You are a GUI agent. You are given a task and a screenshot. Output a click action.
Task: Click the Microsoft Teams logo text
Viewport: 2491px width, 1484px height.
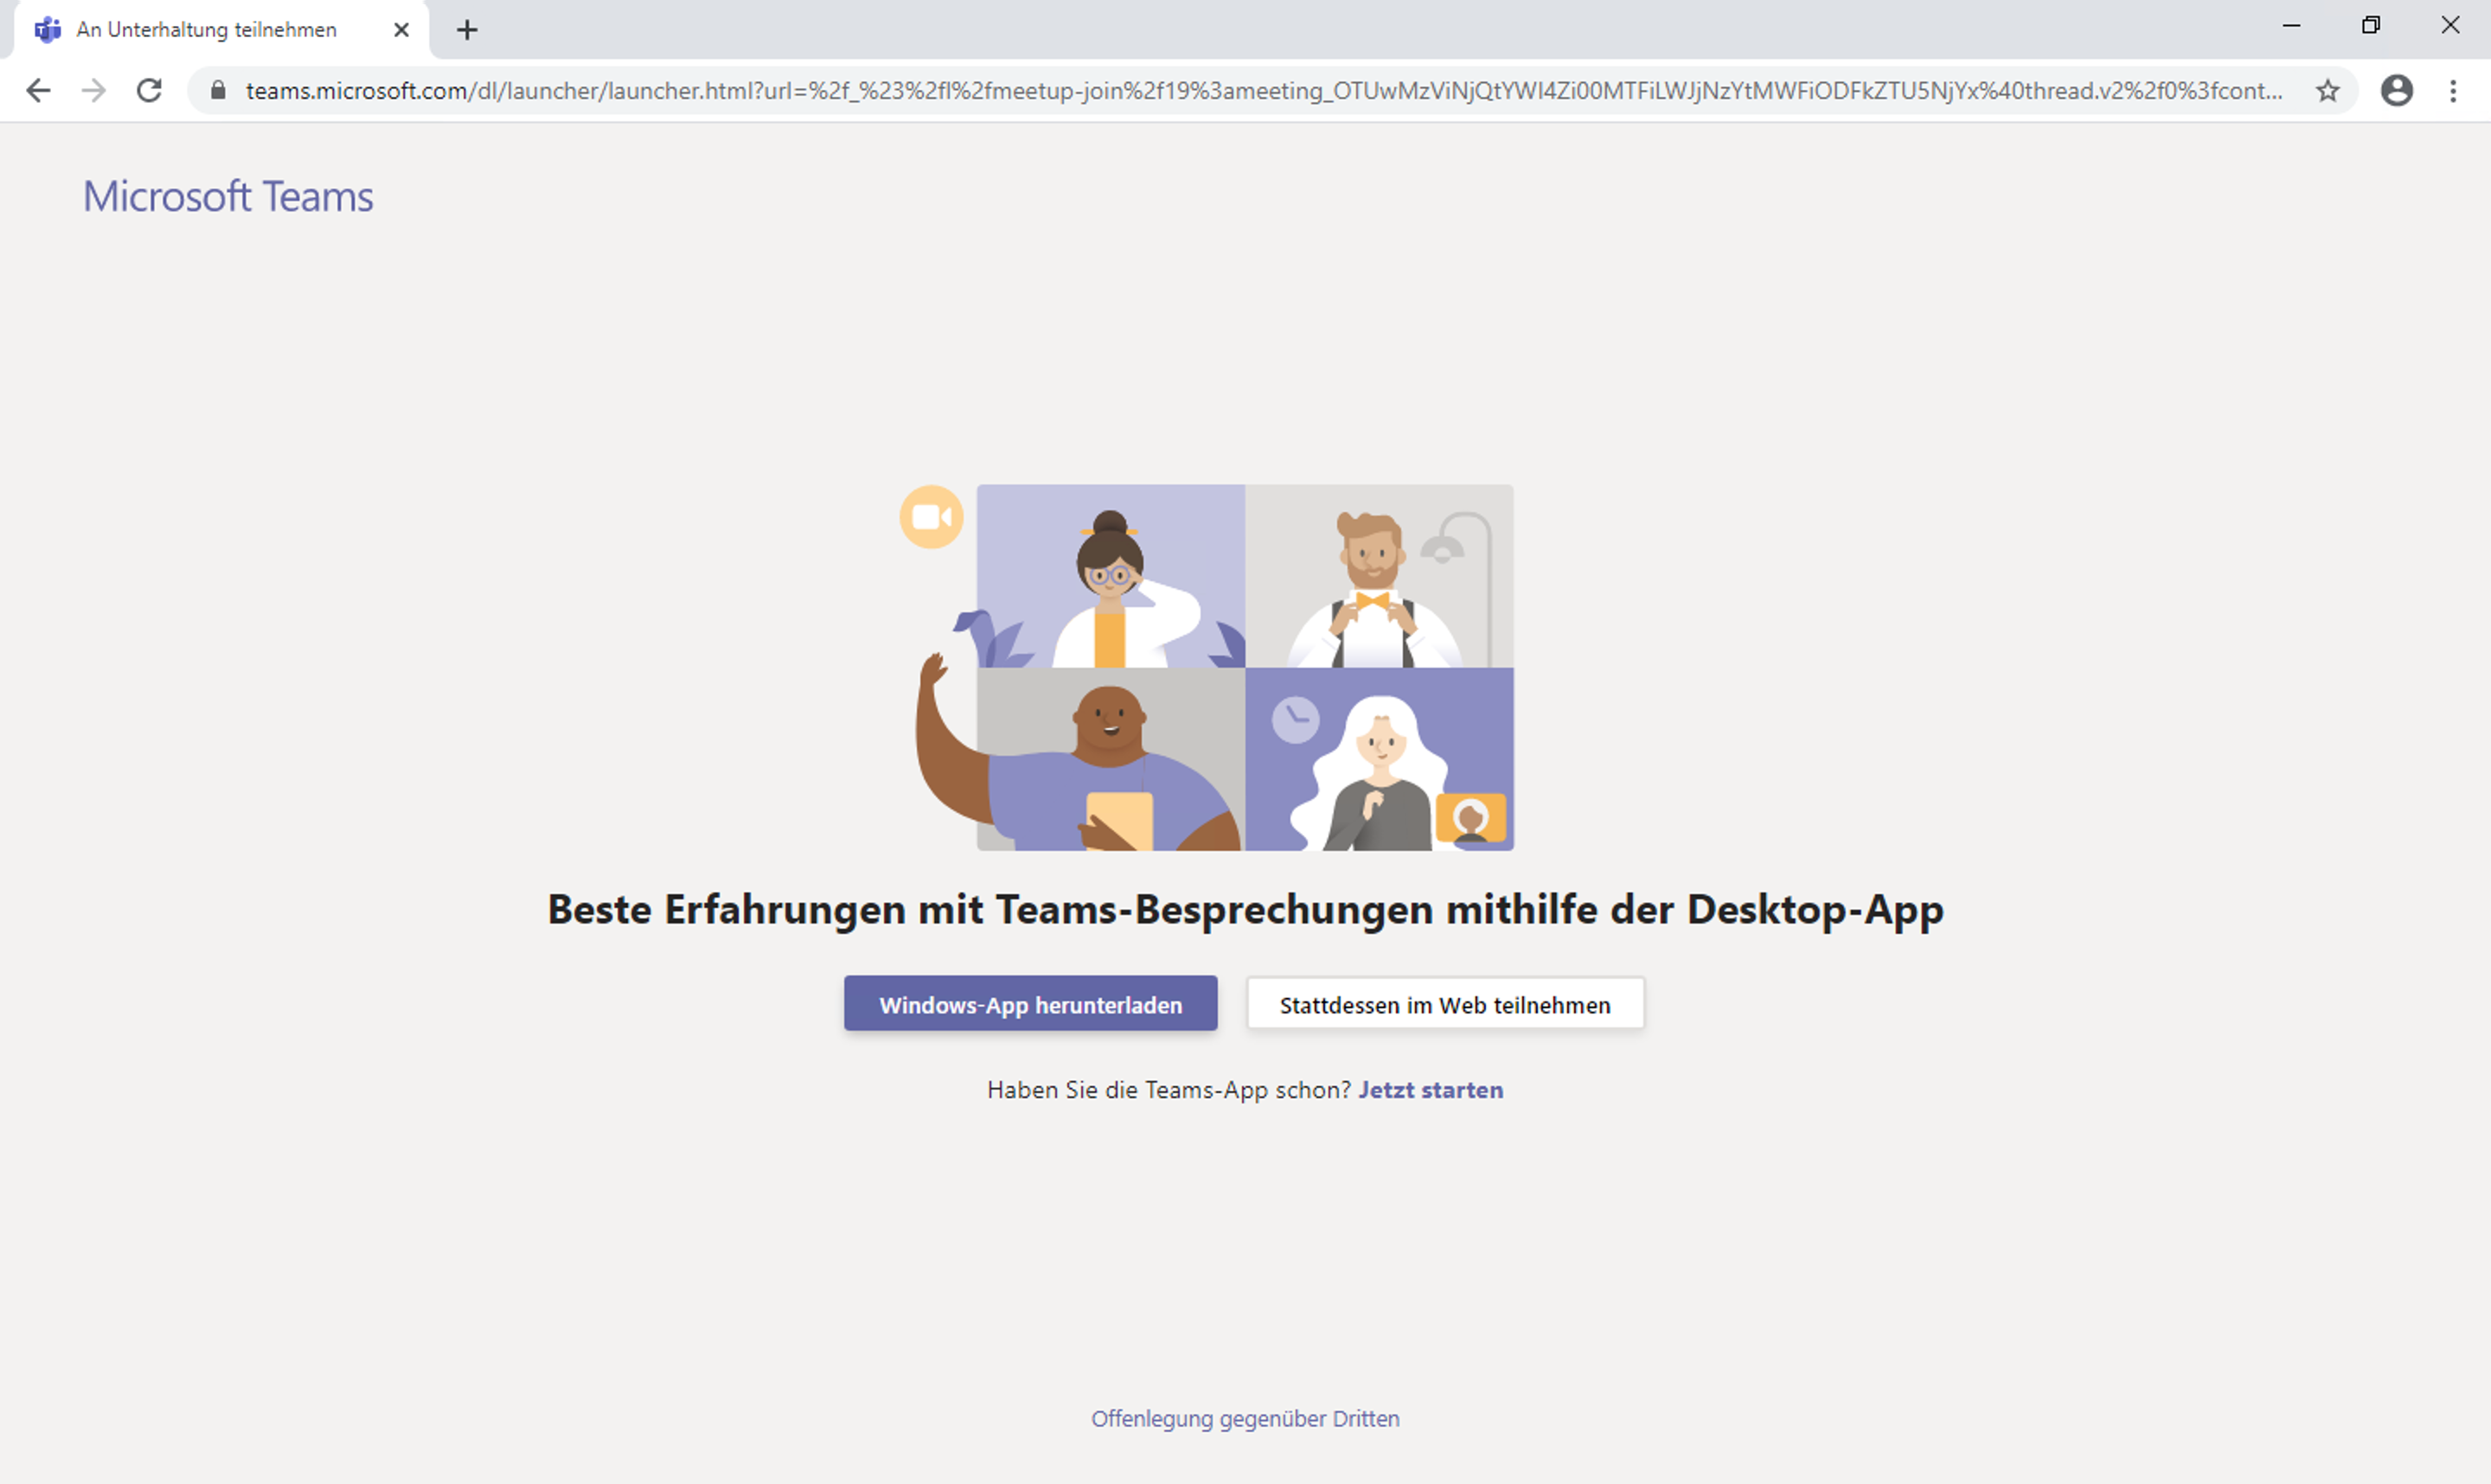(228, 196)
